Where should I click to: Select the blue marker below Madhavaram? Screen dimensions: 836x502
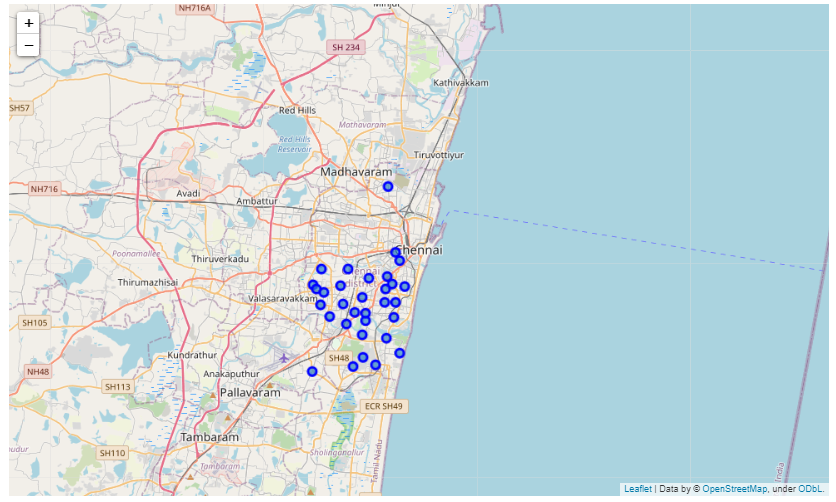(x=388, y=187)
